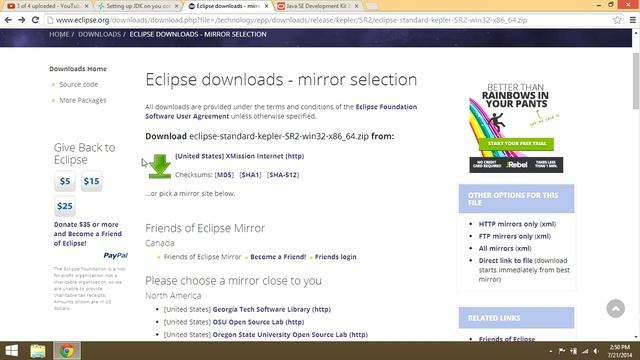This screenshot has width=640, height=360.
Task: Close the Setting up JDK tab
Action: pos(176,6)
